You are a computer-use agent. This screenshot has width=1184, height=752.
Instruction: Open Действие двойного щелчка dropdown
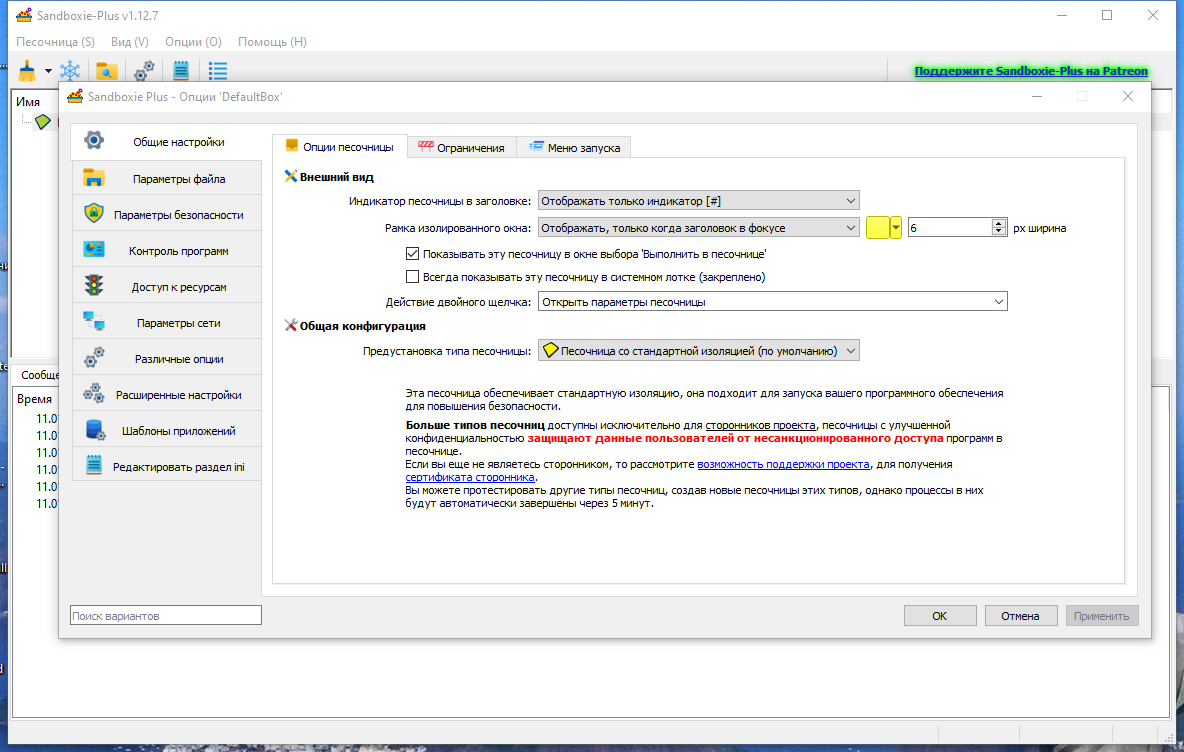tap(772, 302)
